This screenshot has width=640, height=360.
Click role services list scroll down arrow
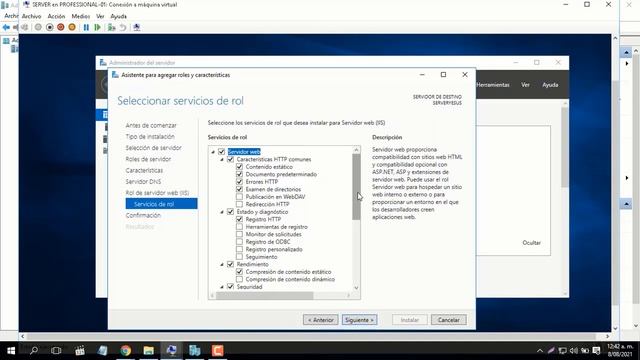(x=356, y=288)
